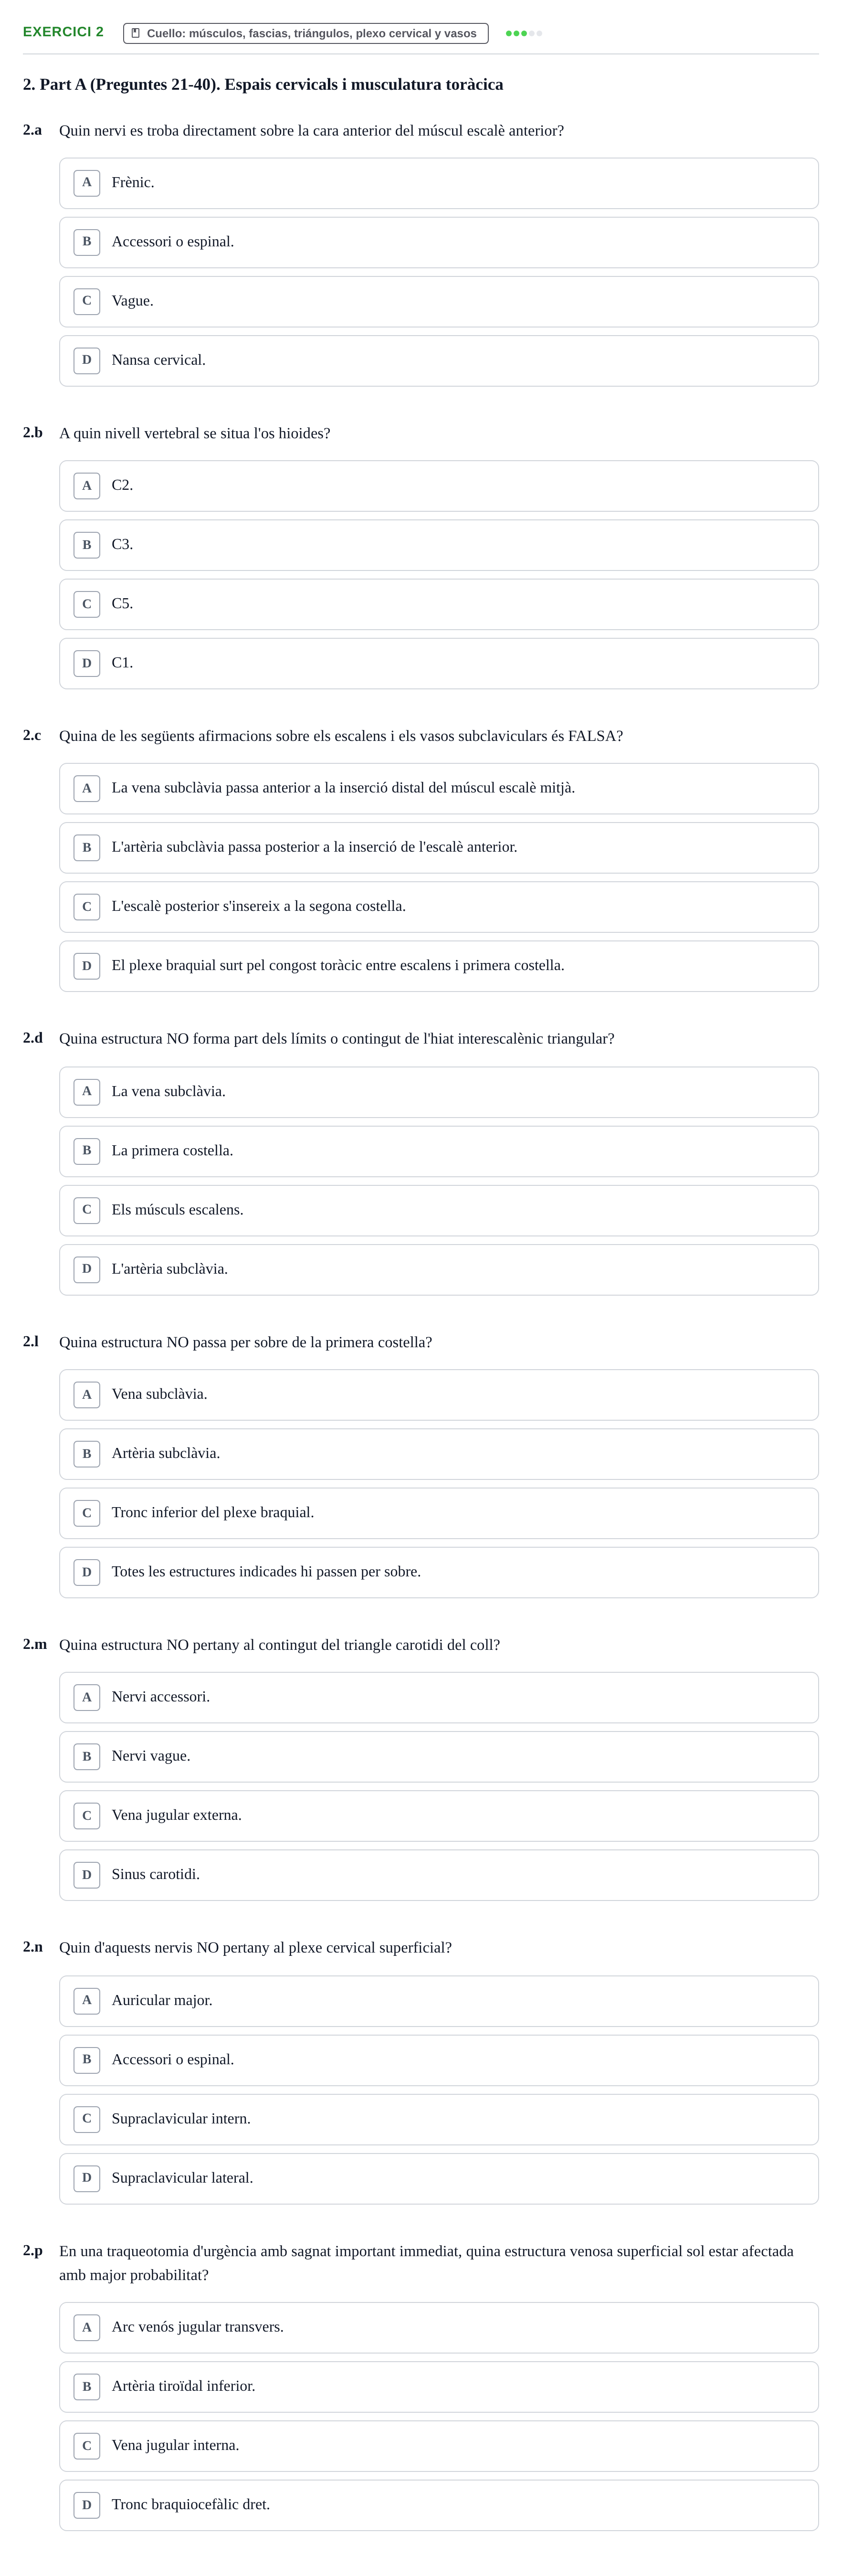842x2576 pixels.
Task: Click the green difficulty dots indicator
Action: point(523,33)
